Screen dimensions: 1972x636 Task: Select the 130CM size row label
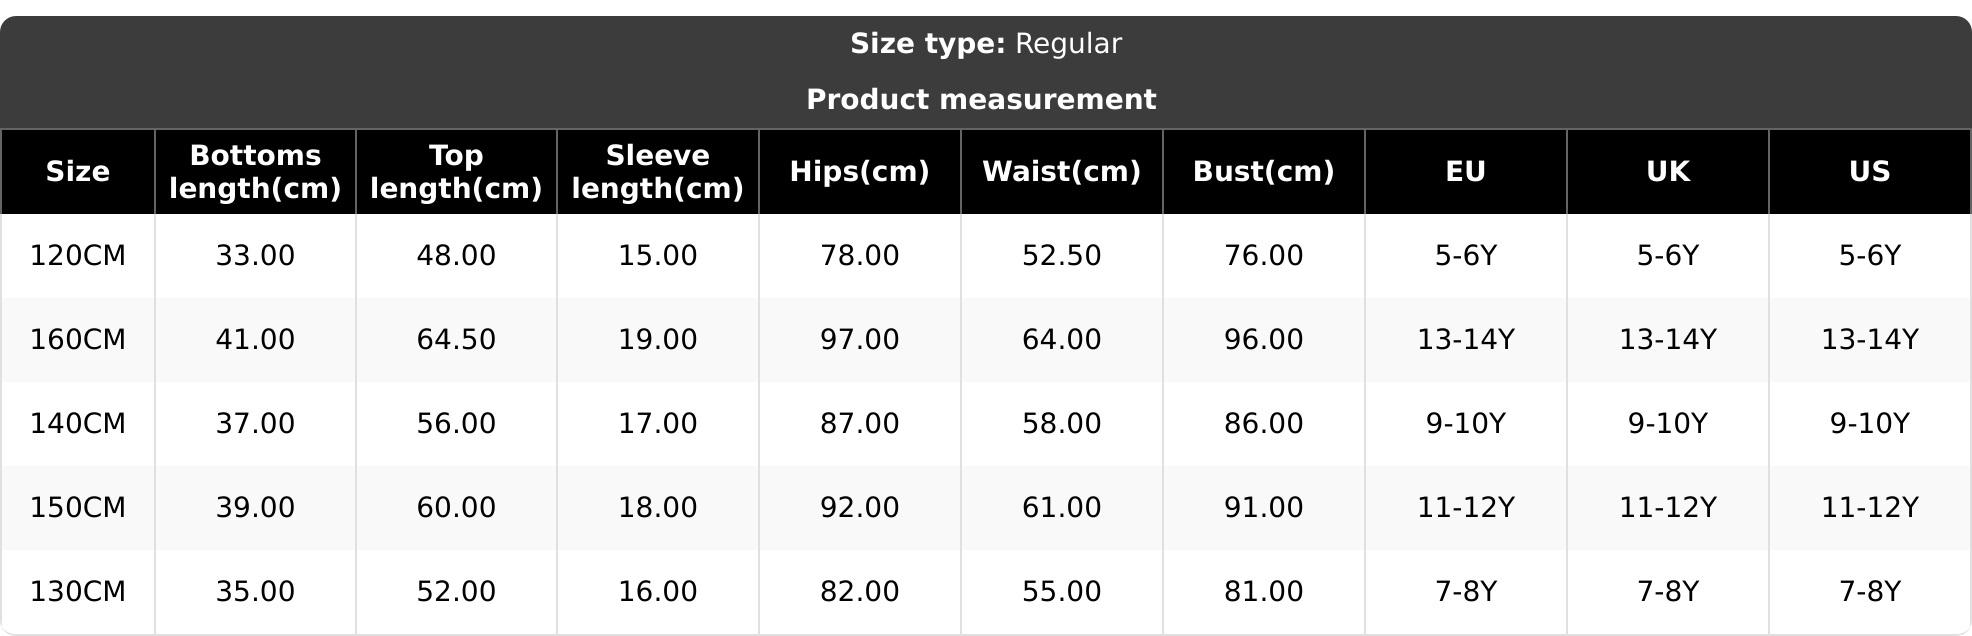click(78, 592)
